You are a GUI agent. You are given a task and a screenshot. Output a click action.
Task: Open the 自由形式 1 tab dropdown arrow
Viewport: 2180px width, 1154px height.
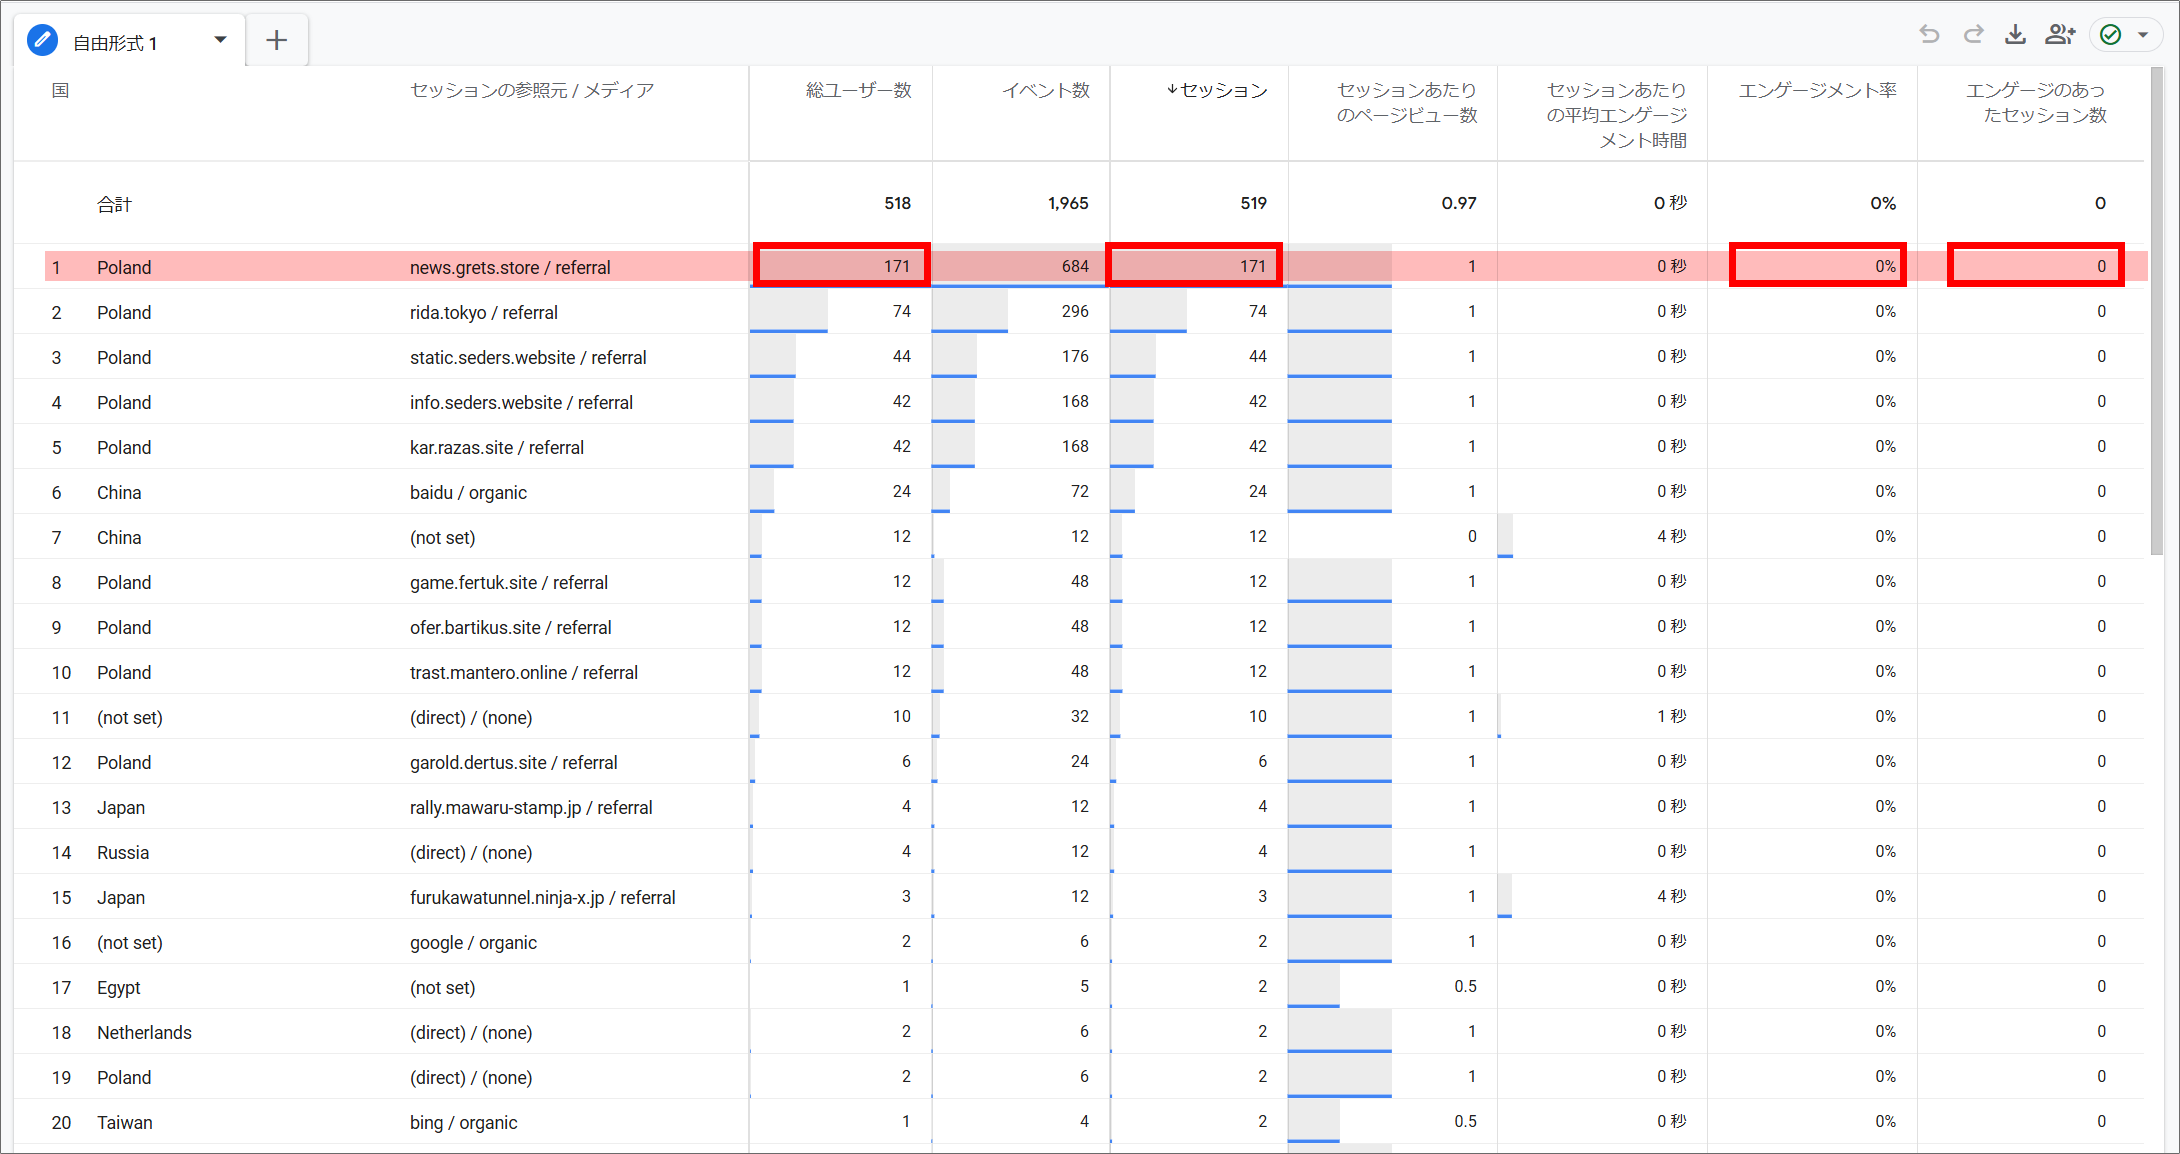click(x=220, y=40)
